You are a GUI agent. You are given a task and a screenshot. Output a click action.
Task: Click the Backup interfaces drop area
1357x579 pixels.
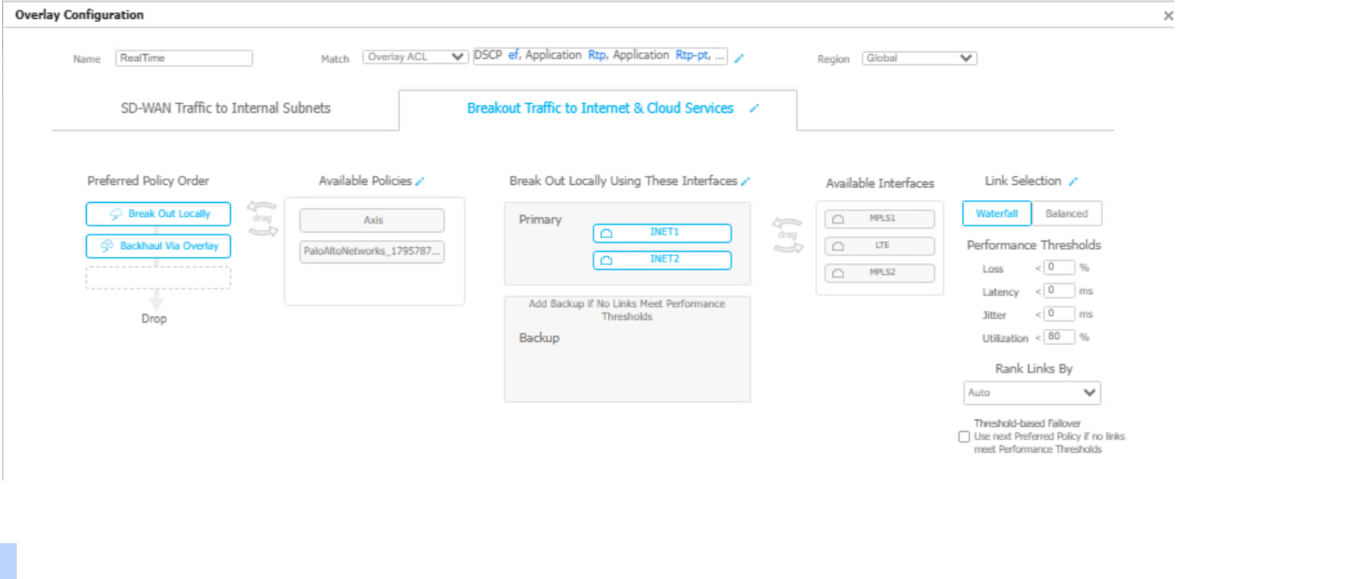click(x=627, y=349)
